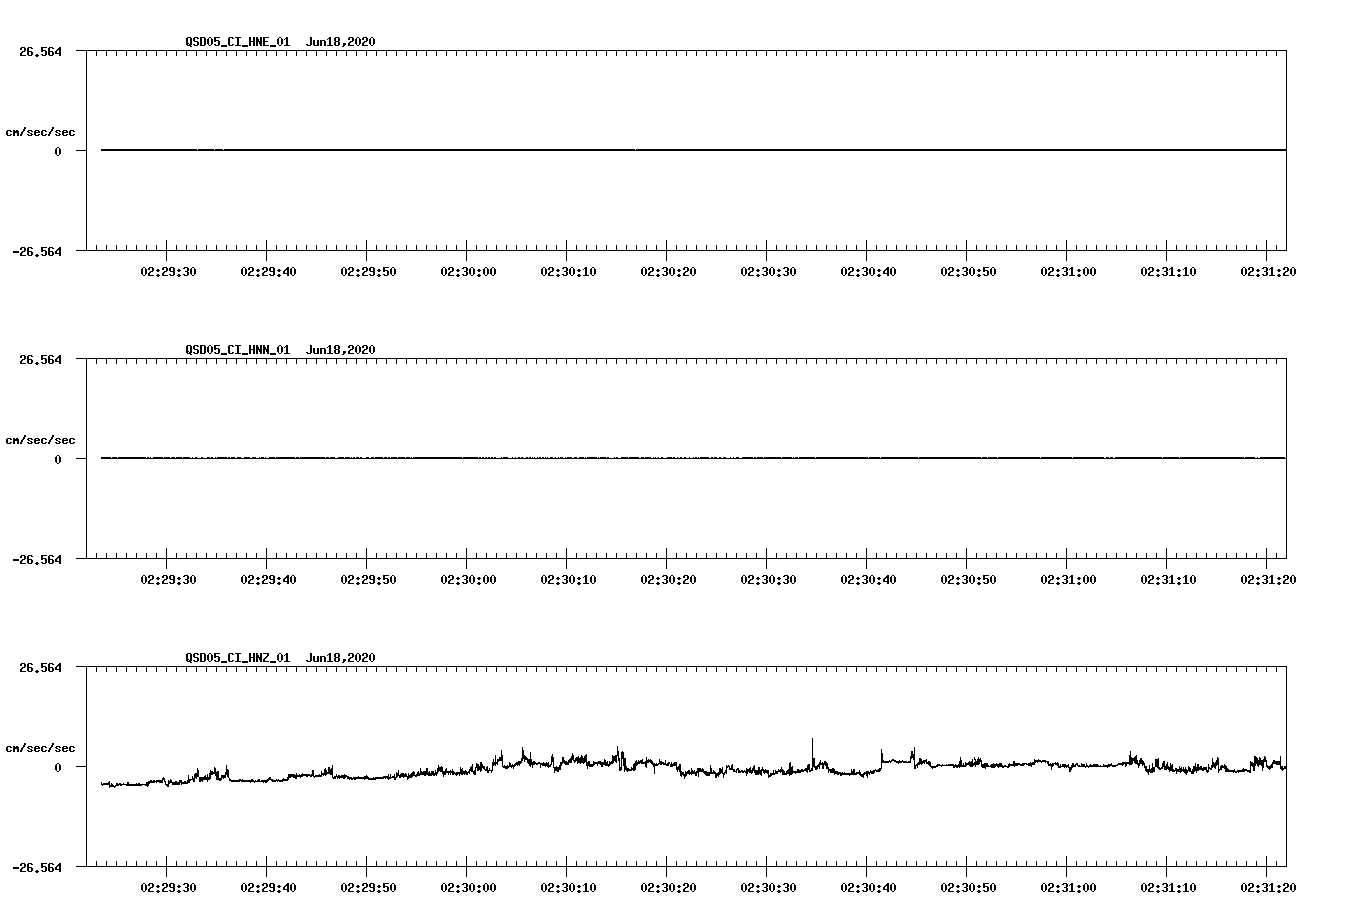Click the -26.564 lower limit on HNN plot
Image resolution: width=1358 pixels, height=924 pixels.
(37, 560)
